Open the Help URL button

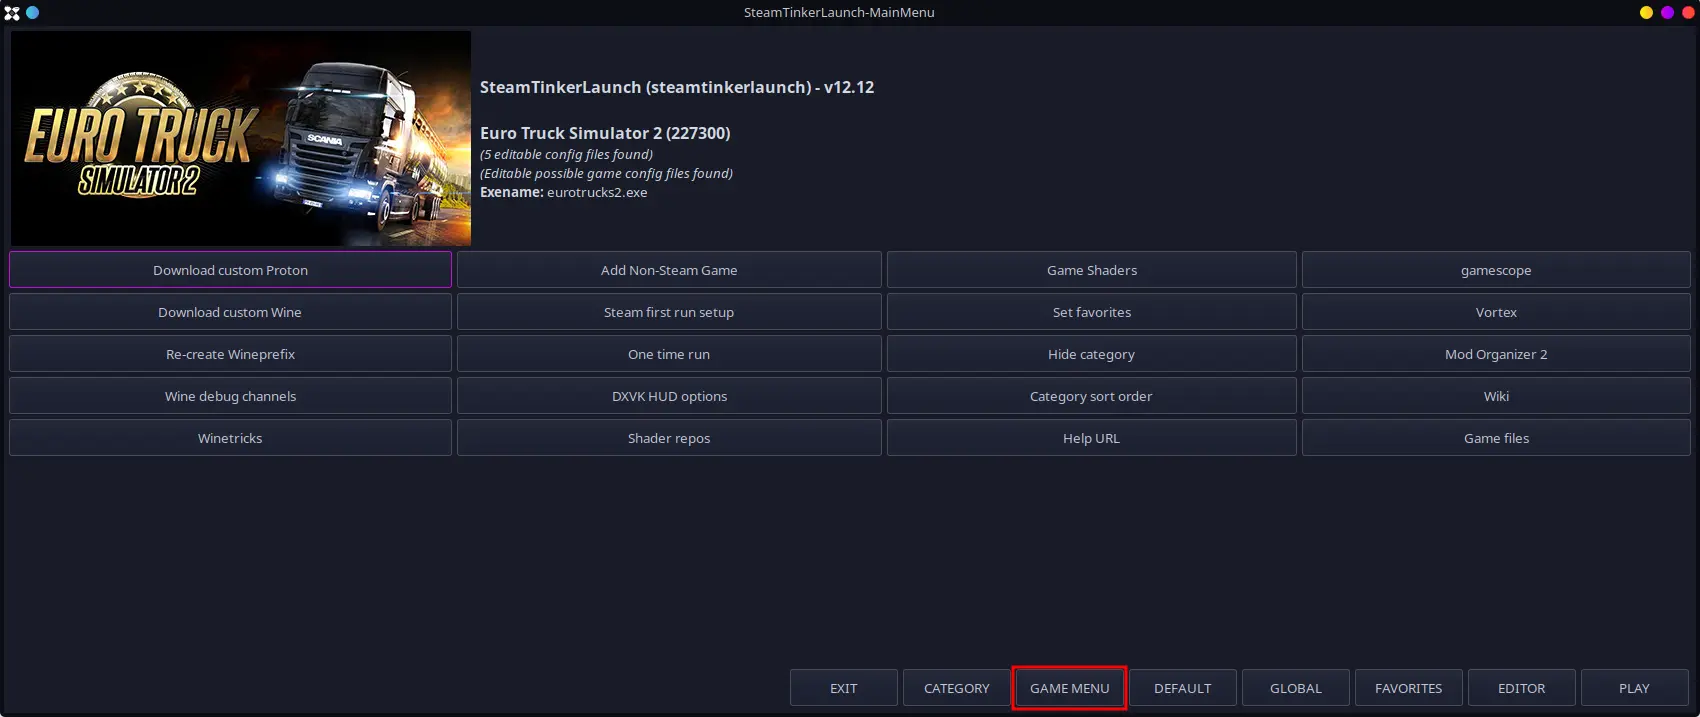coord(1092,438)
